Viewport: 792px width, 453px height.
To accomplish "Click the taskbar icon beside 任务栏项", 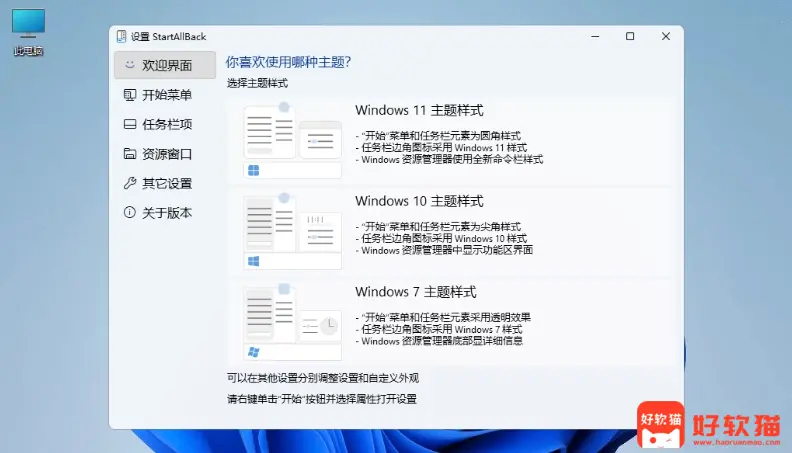I will point(130,124).
